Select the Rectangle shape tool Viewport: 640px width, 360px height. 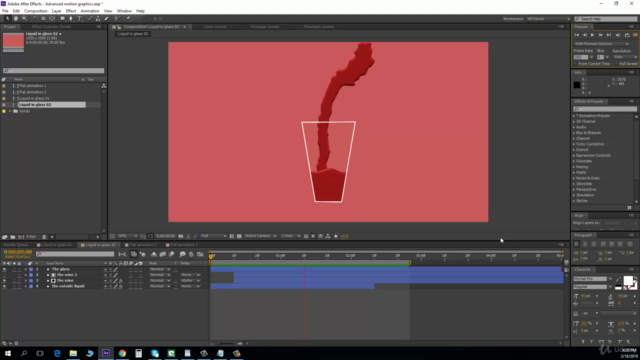click(x=62, y=18)
